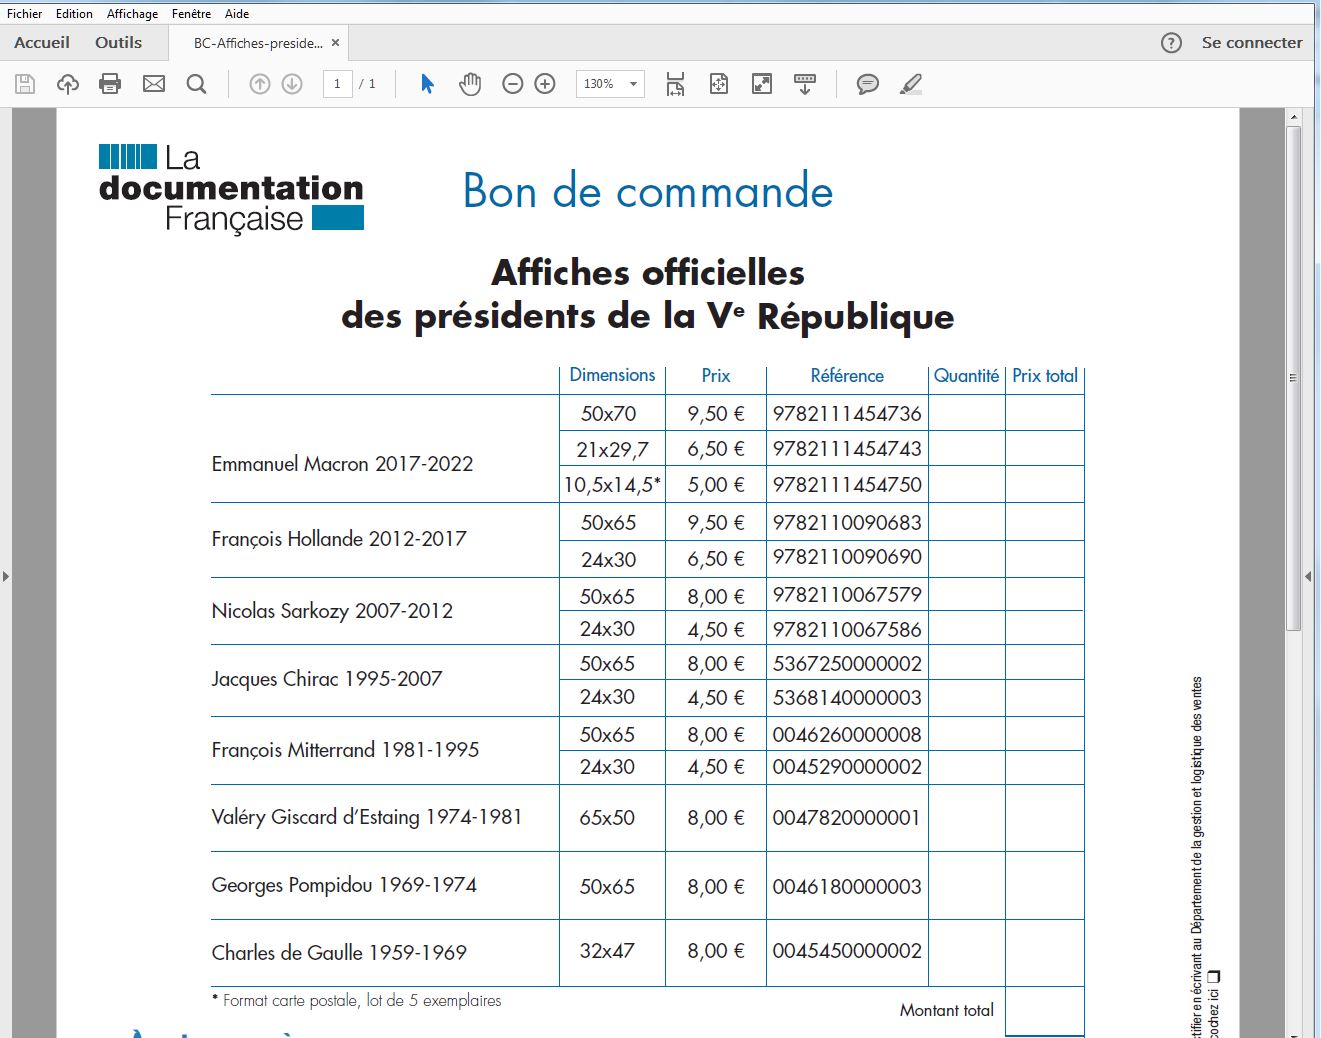Viewport: 1321px width, 1038px height.
Task: Click the reference 0047820000001
Action: click(x=846, y=818)
